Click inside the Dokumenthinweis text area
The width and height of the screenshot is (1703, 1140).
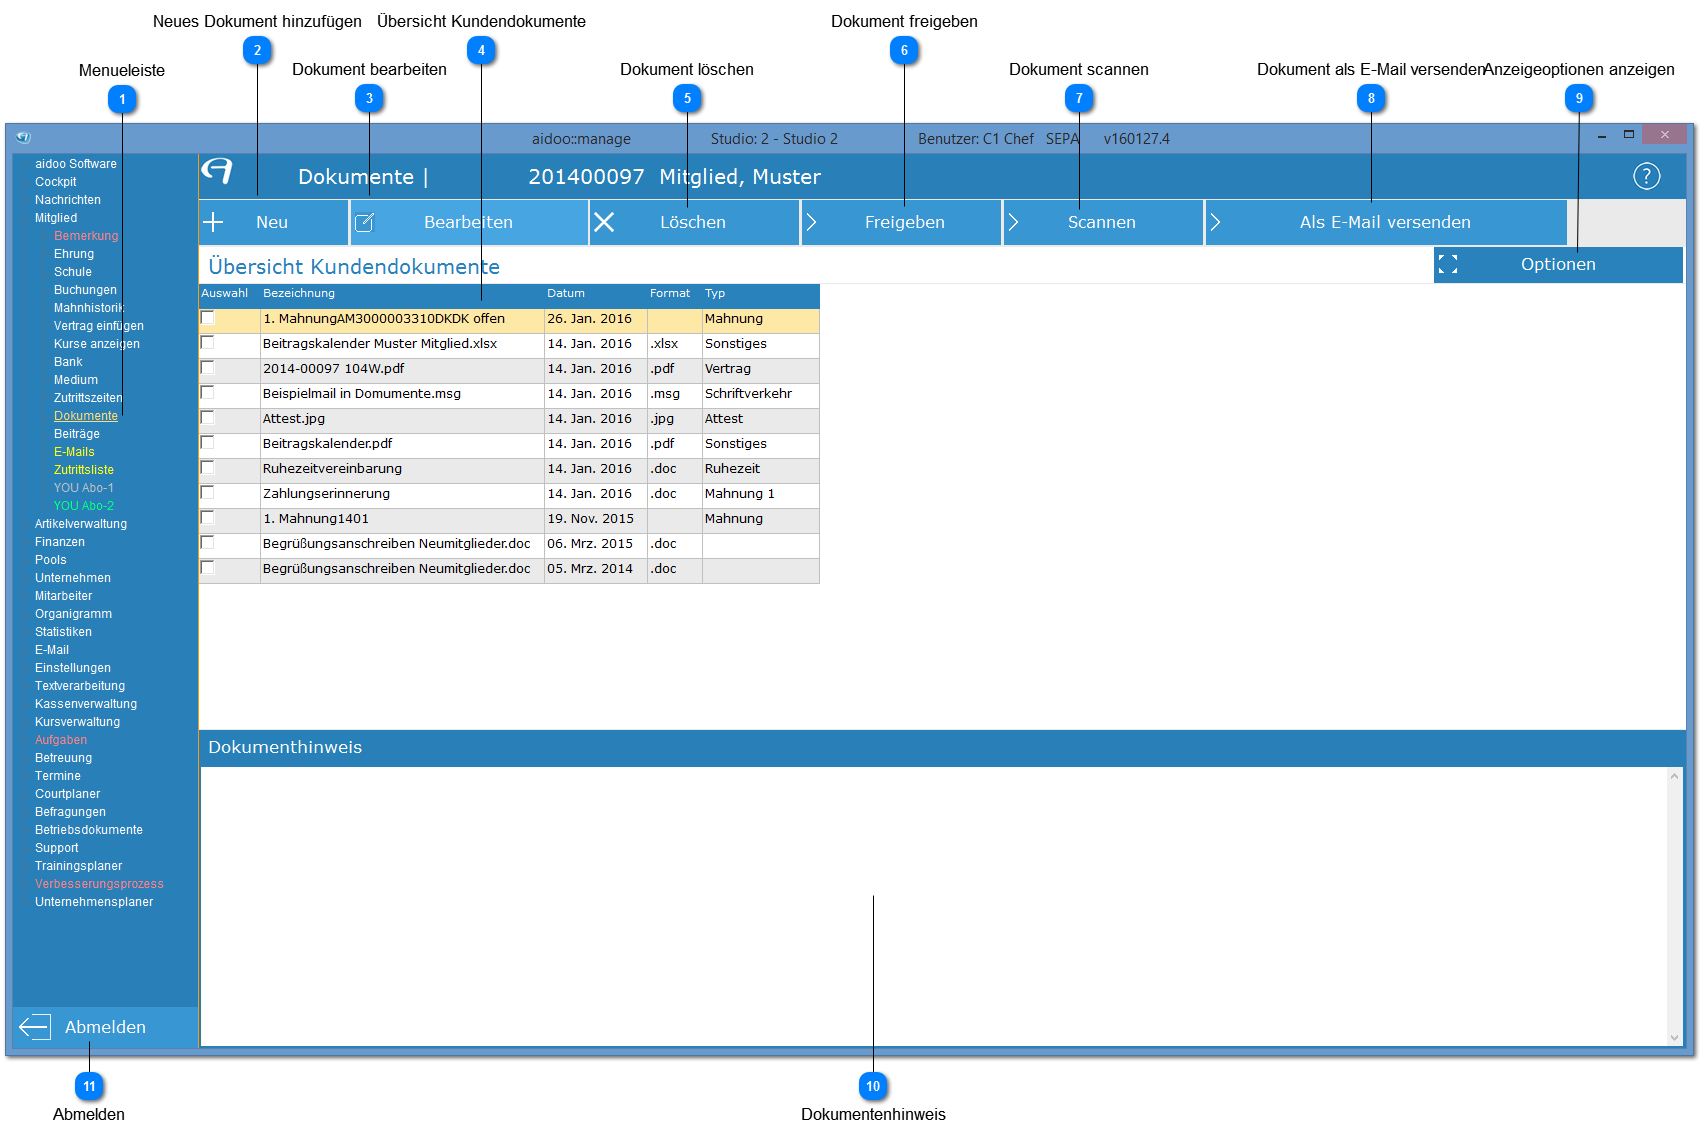(x=934, y=906)
